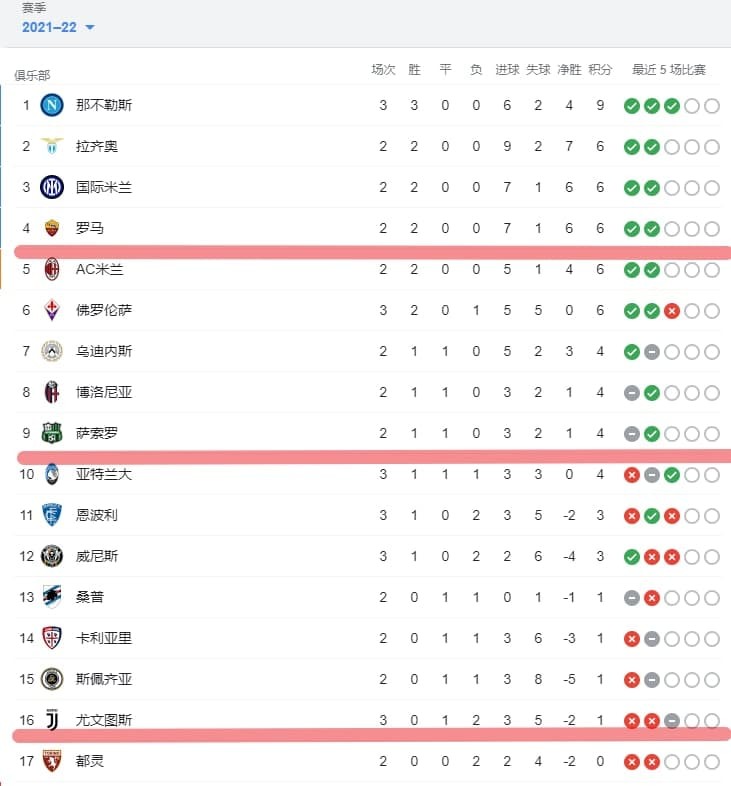
Task: Click the Torino club badge
Action: pyautogui.click(x=51, y=761)
